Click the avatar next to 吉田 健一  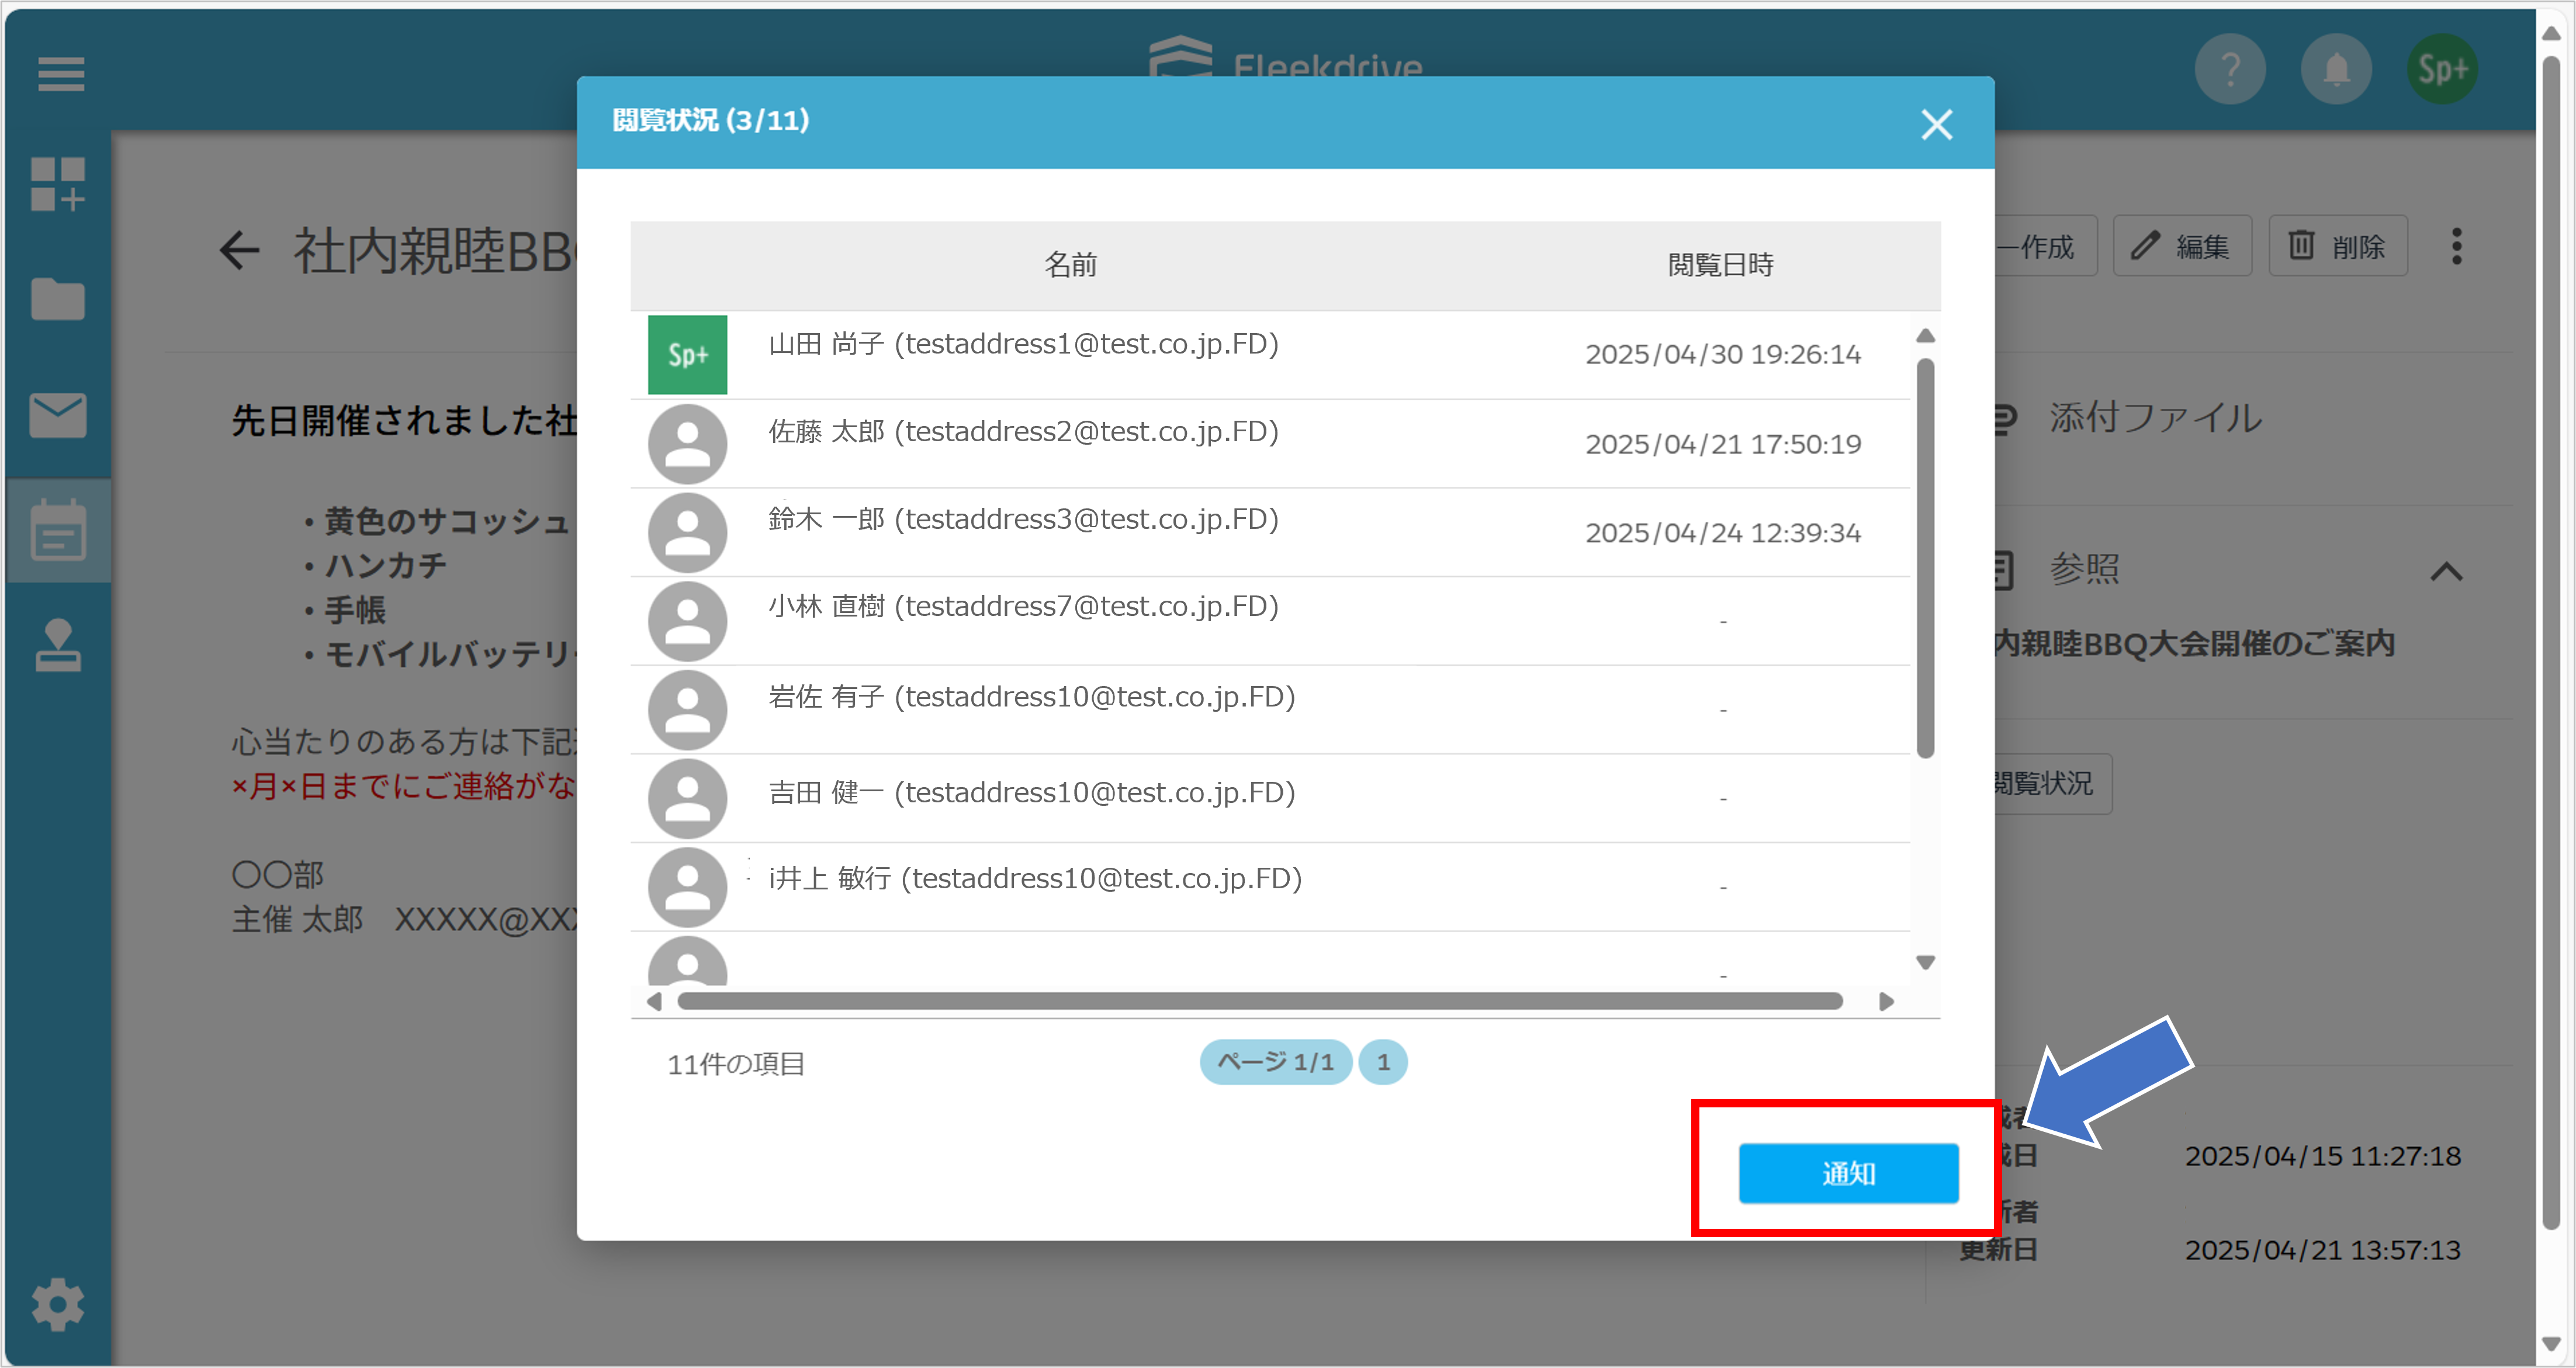pos(688,798)
